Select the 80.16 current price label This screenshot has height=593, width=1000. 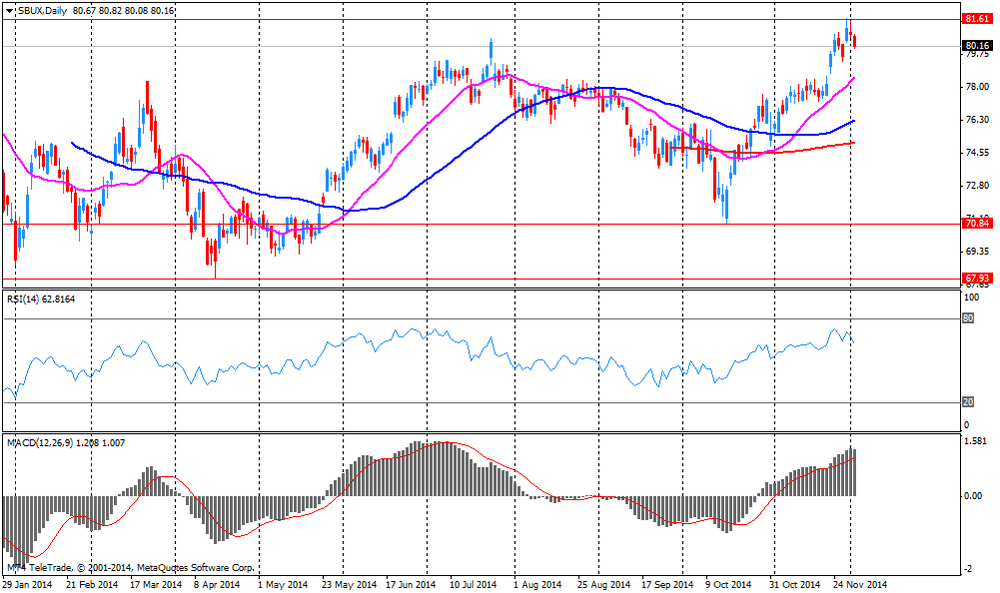(x=976, y=46)
